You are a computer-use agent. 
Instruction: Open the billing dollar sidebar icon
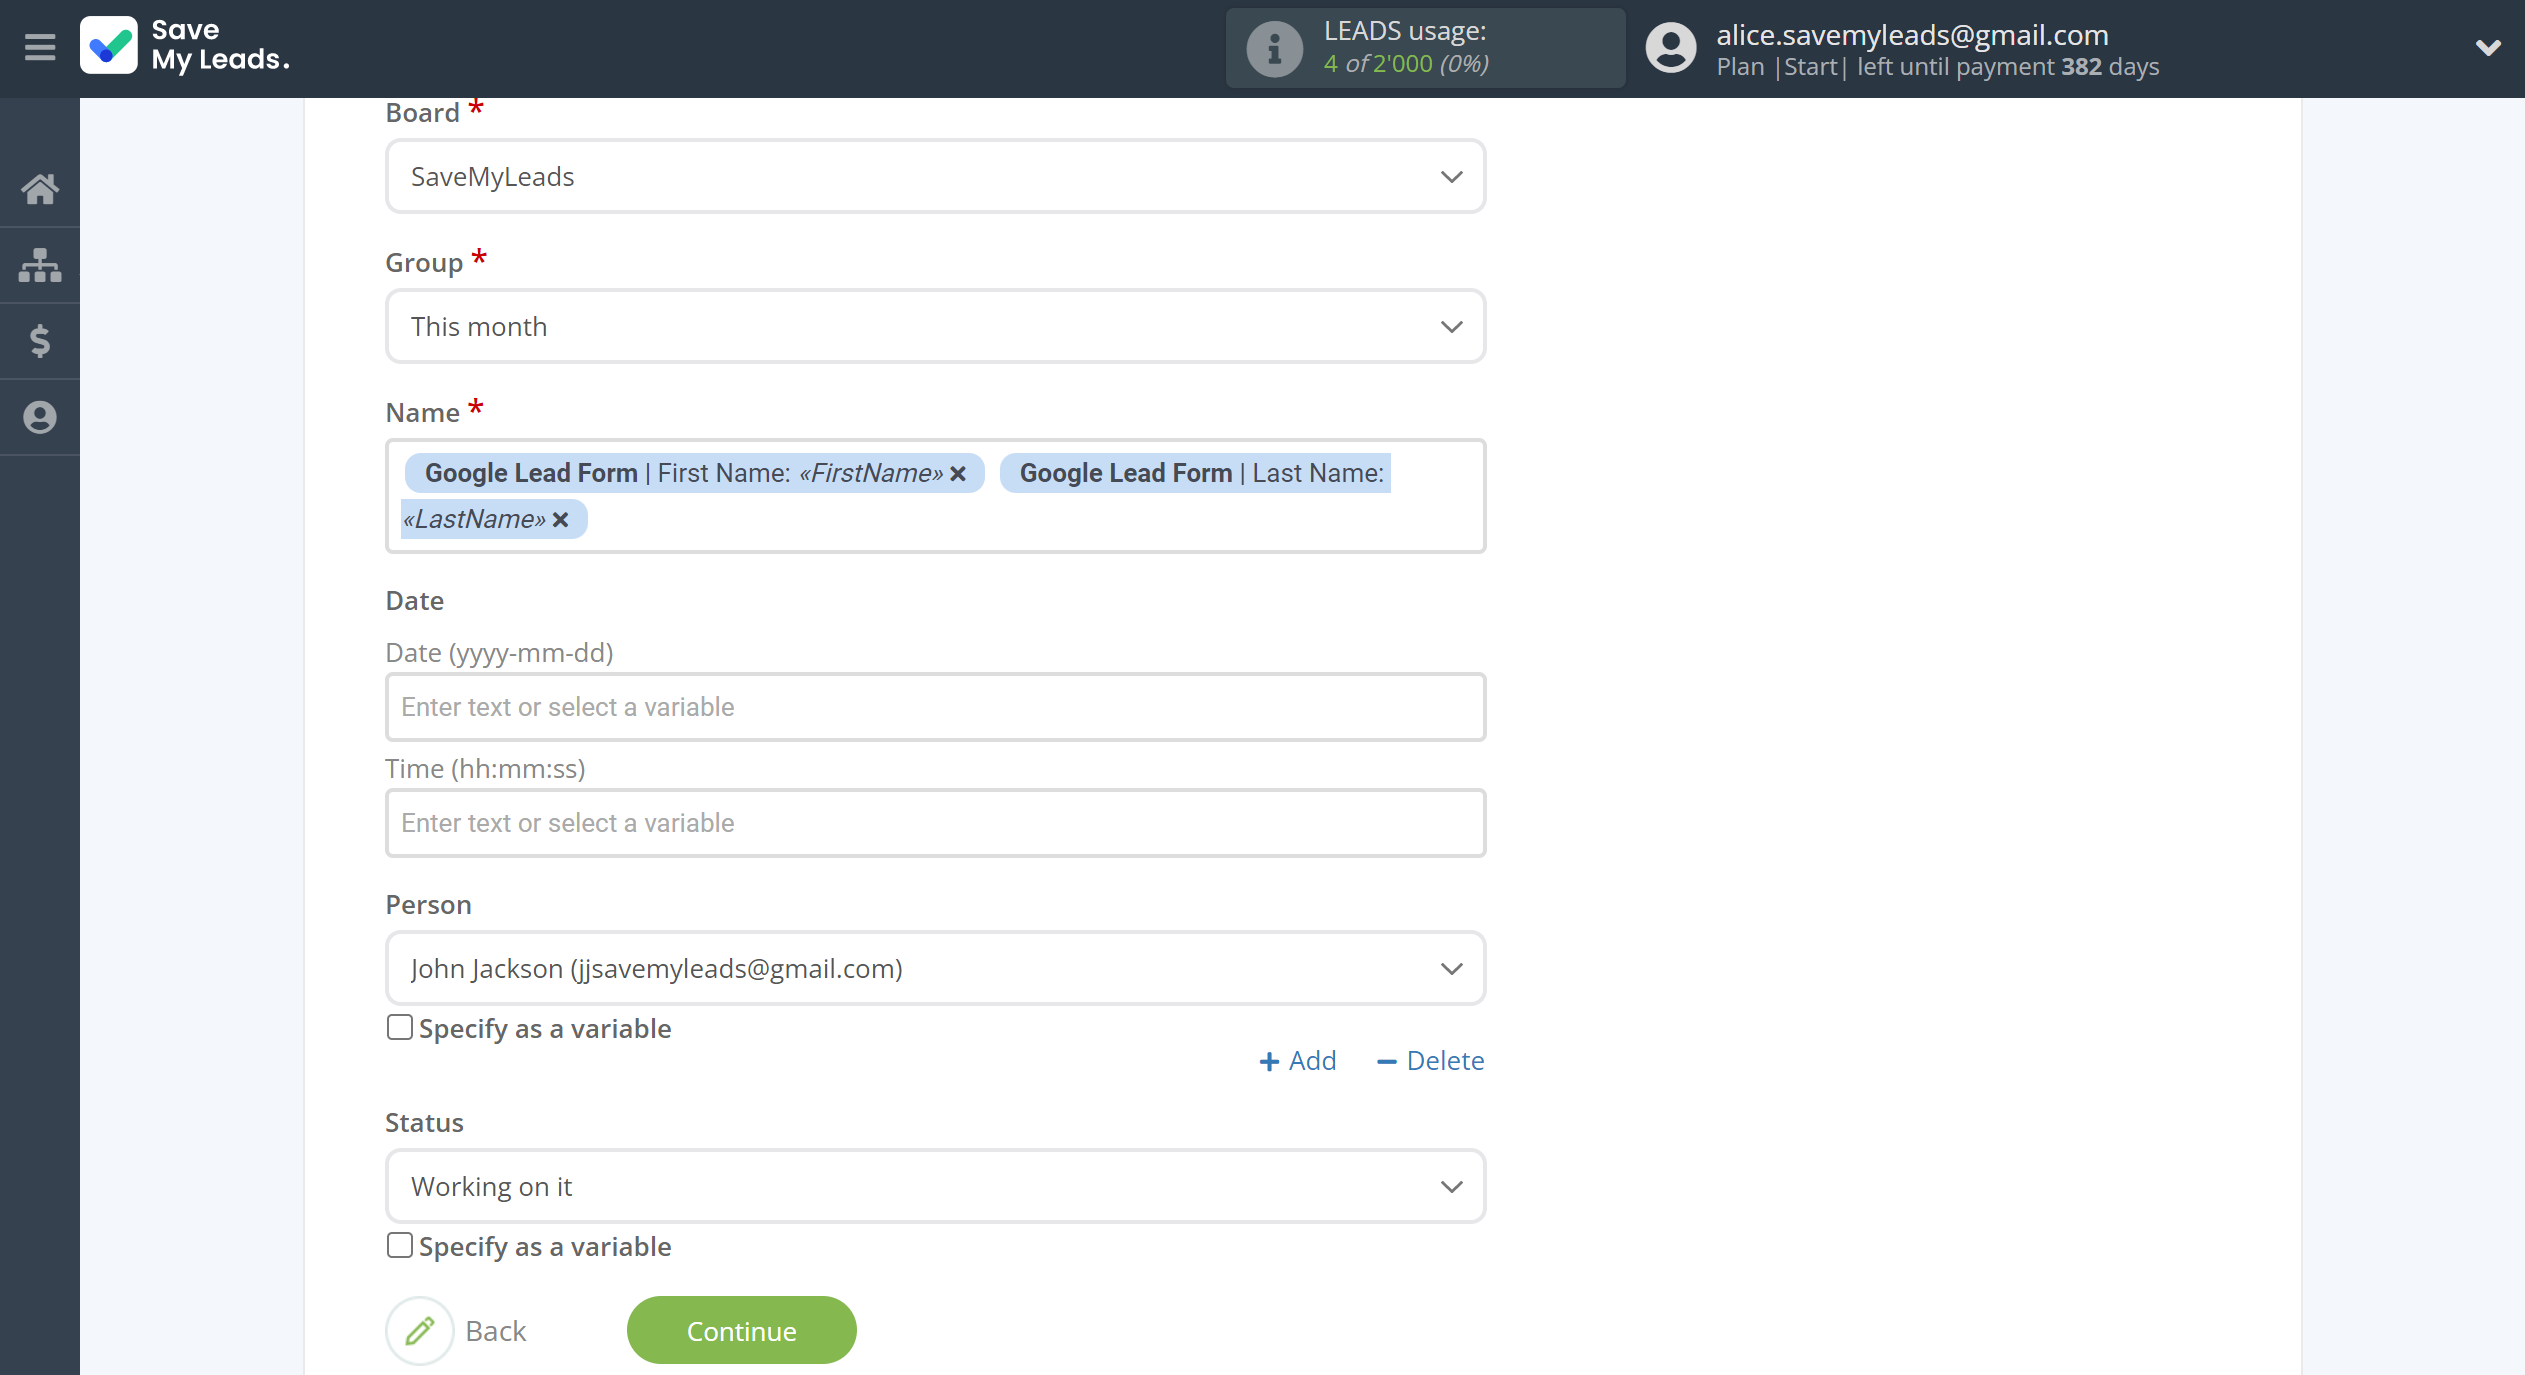tap(40, 341)
